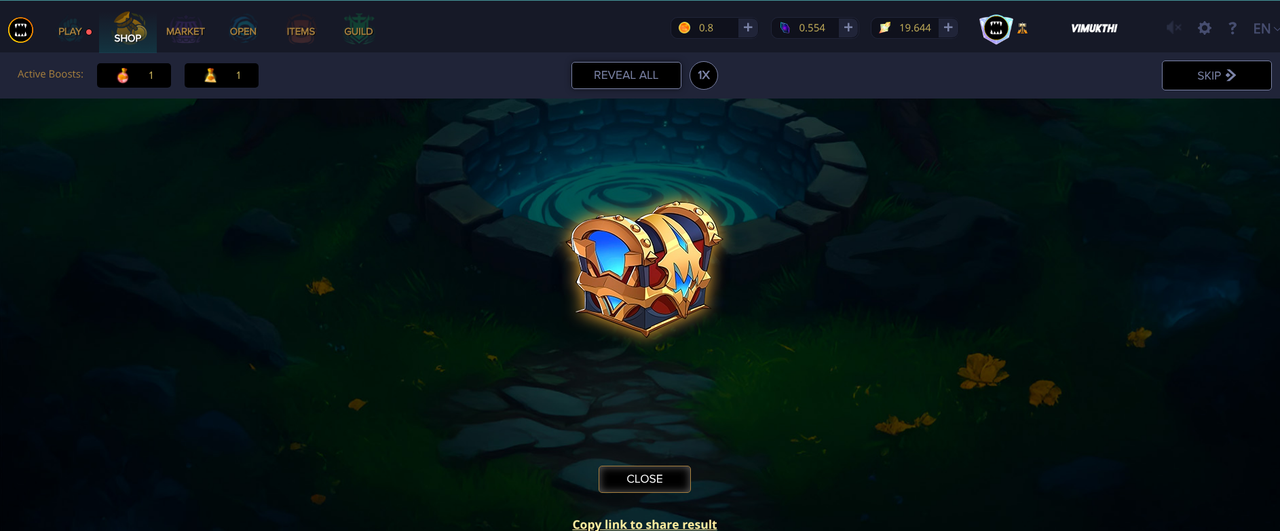Open the help question mark icon
This screenshot has width=1280, height=531.
pos(1233,28)
